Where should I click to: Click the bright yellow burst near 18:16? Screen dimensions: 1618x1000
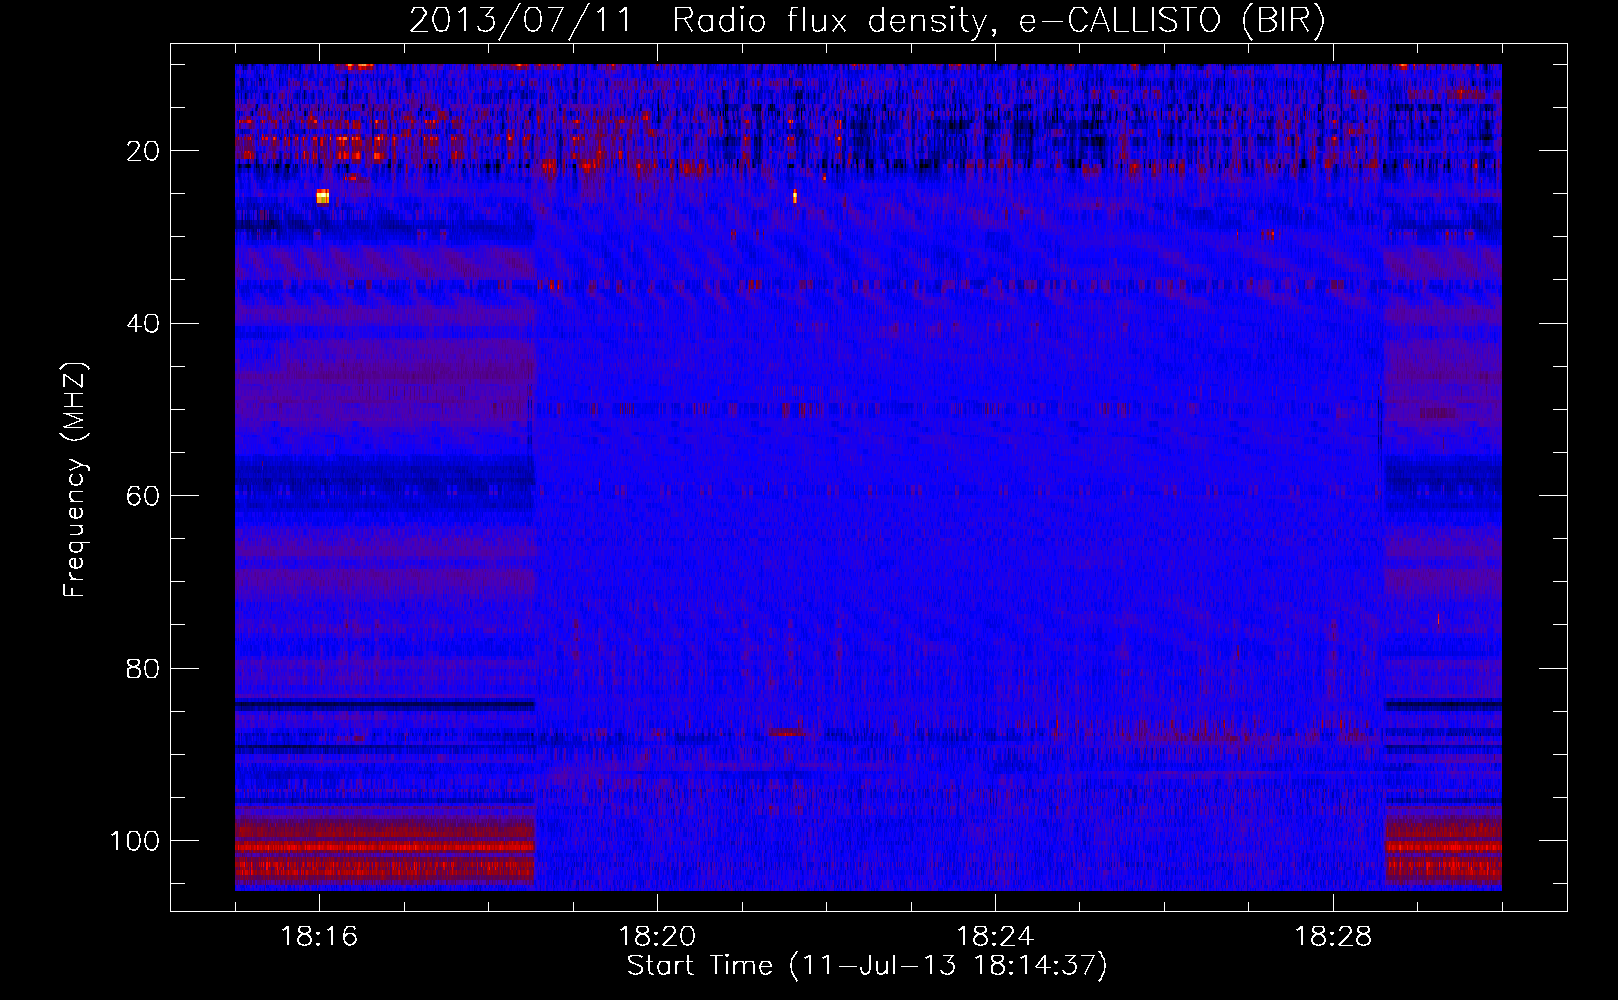point(322,196)
